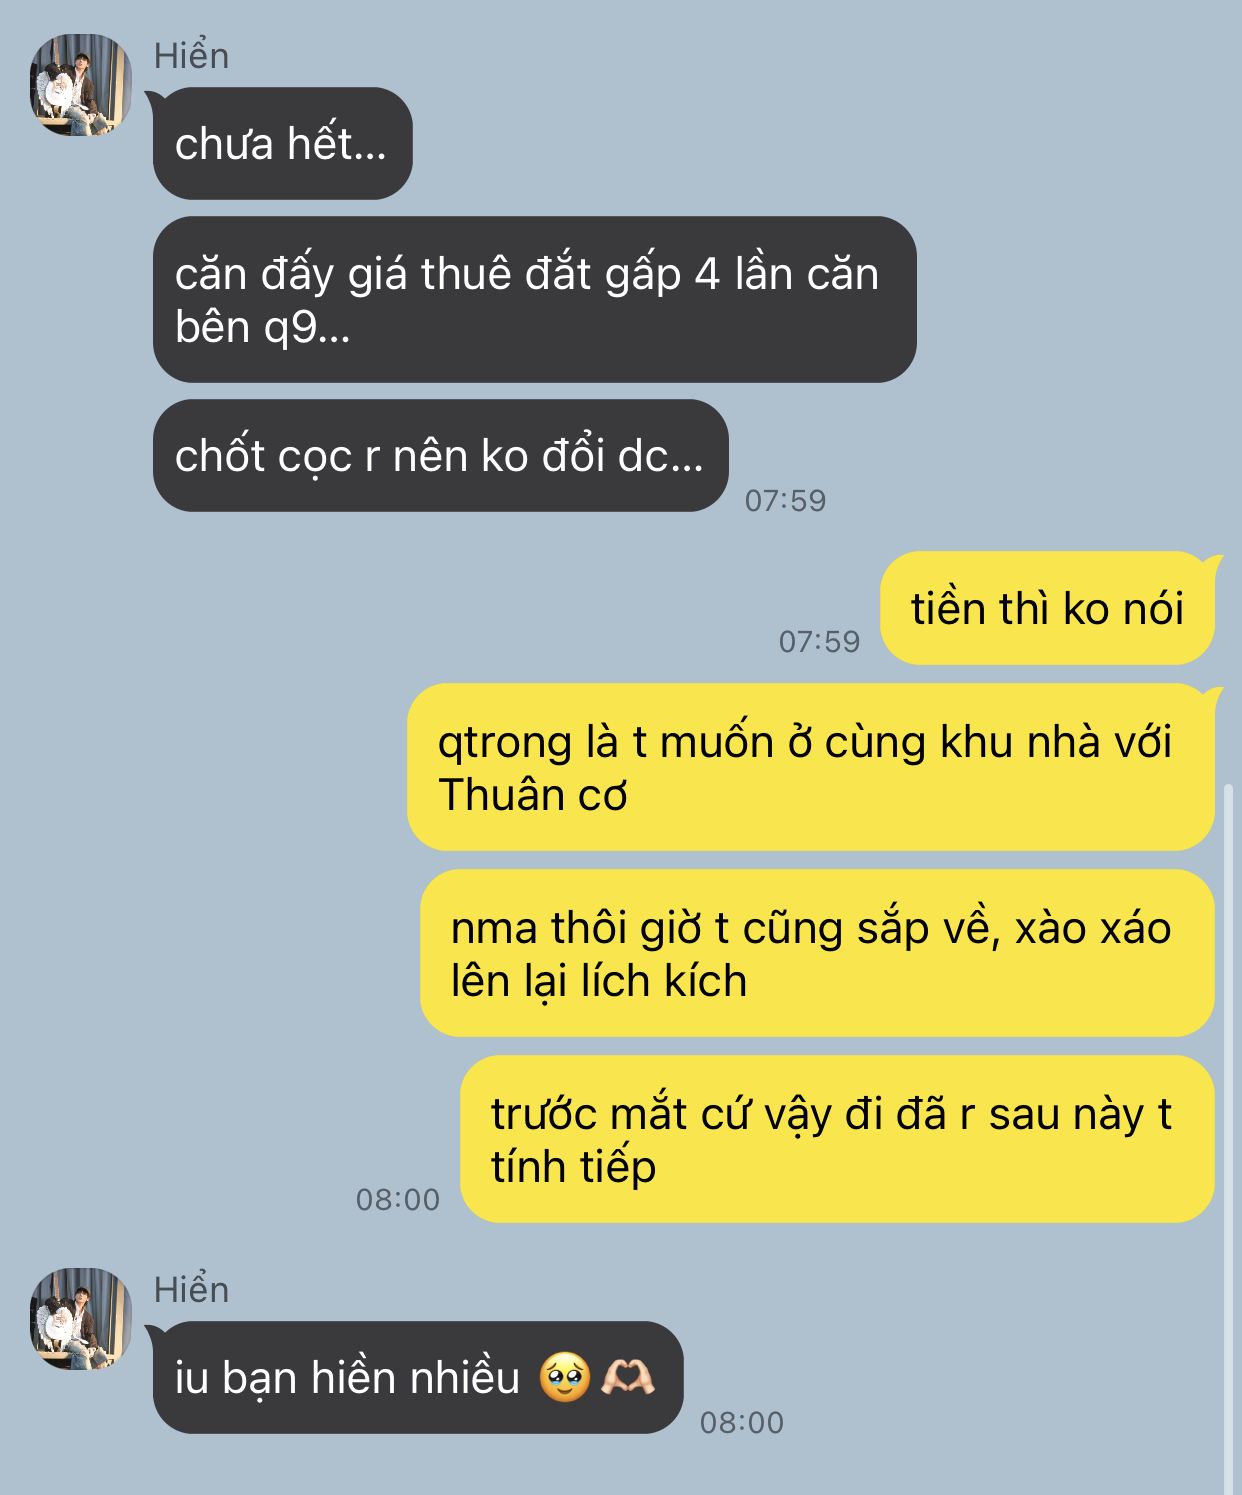Tap the message about 'giá thuê đắt gấp 4 lần'

[534, 299]
